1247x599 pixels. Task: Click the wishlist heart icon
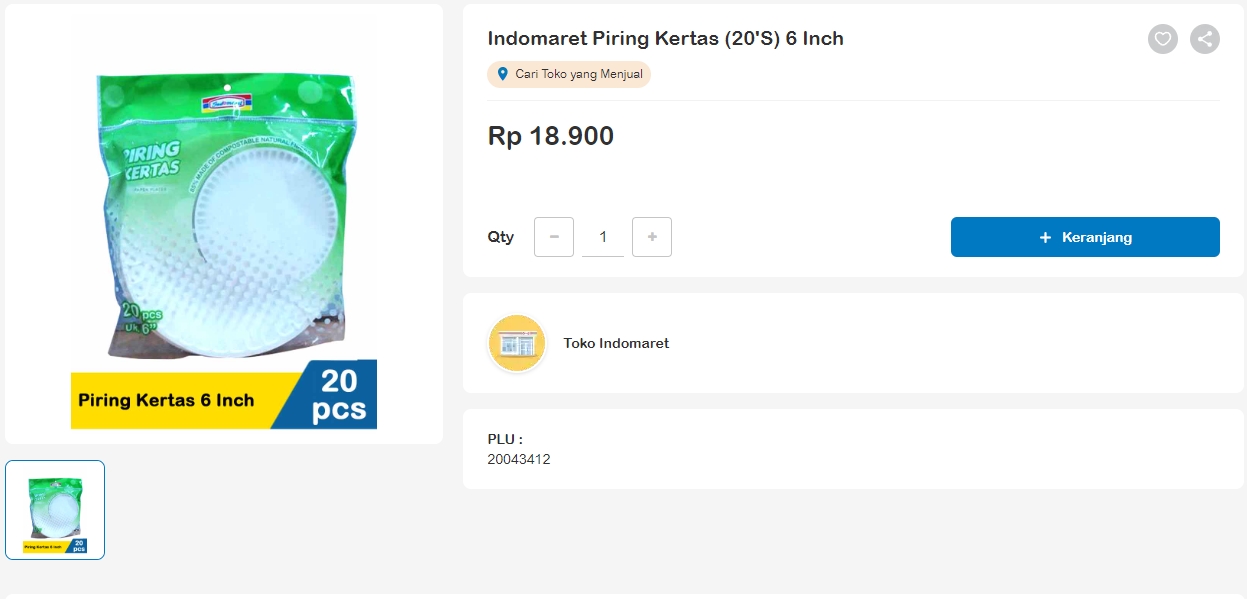coord(1162,39)
